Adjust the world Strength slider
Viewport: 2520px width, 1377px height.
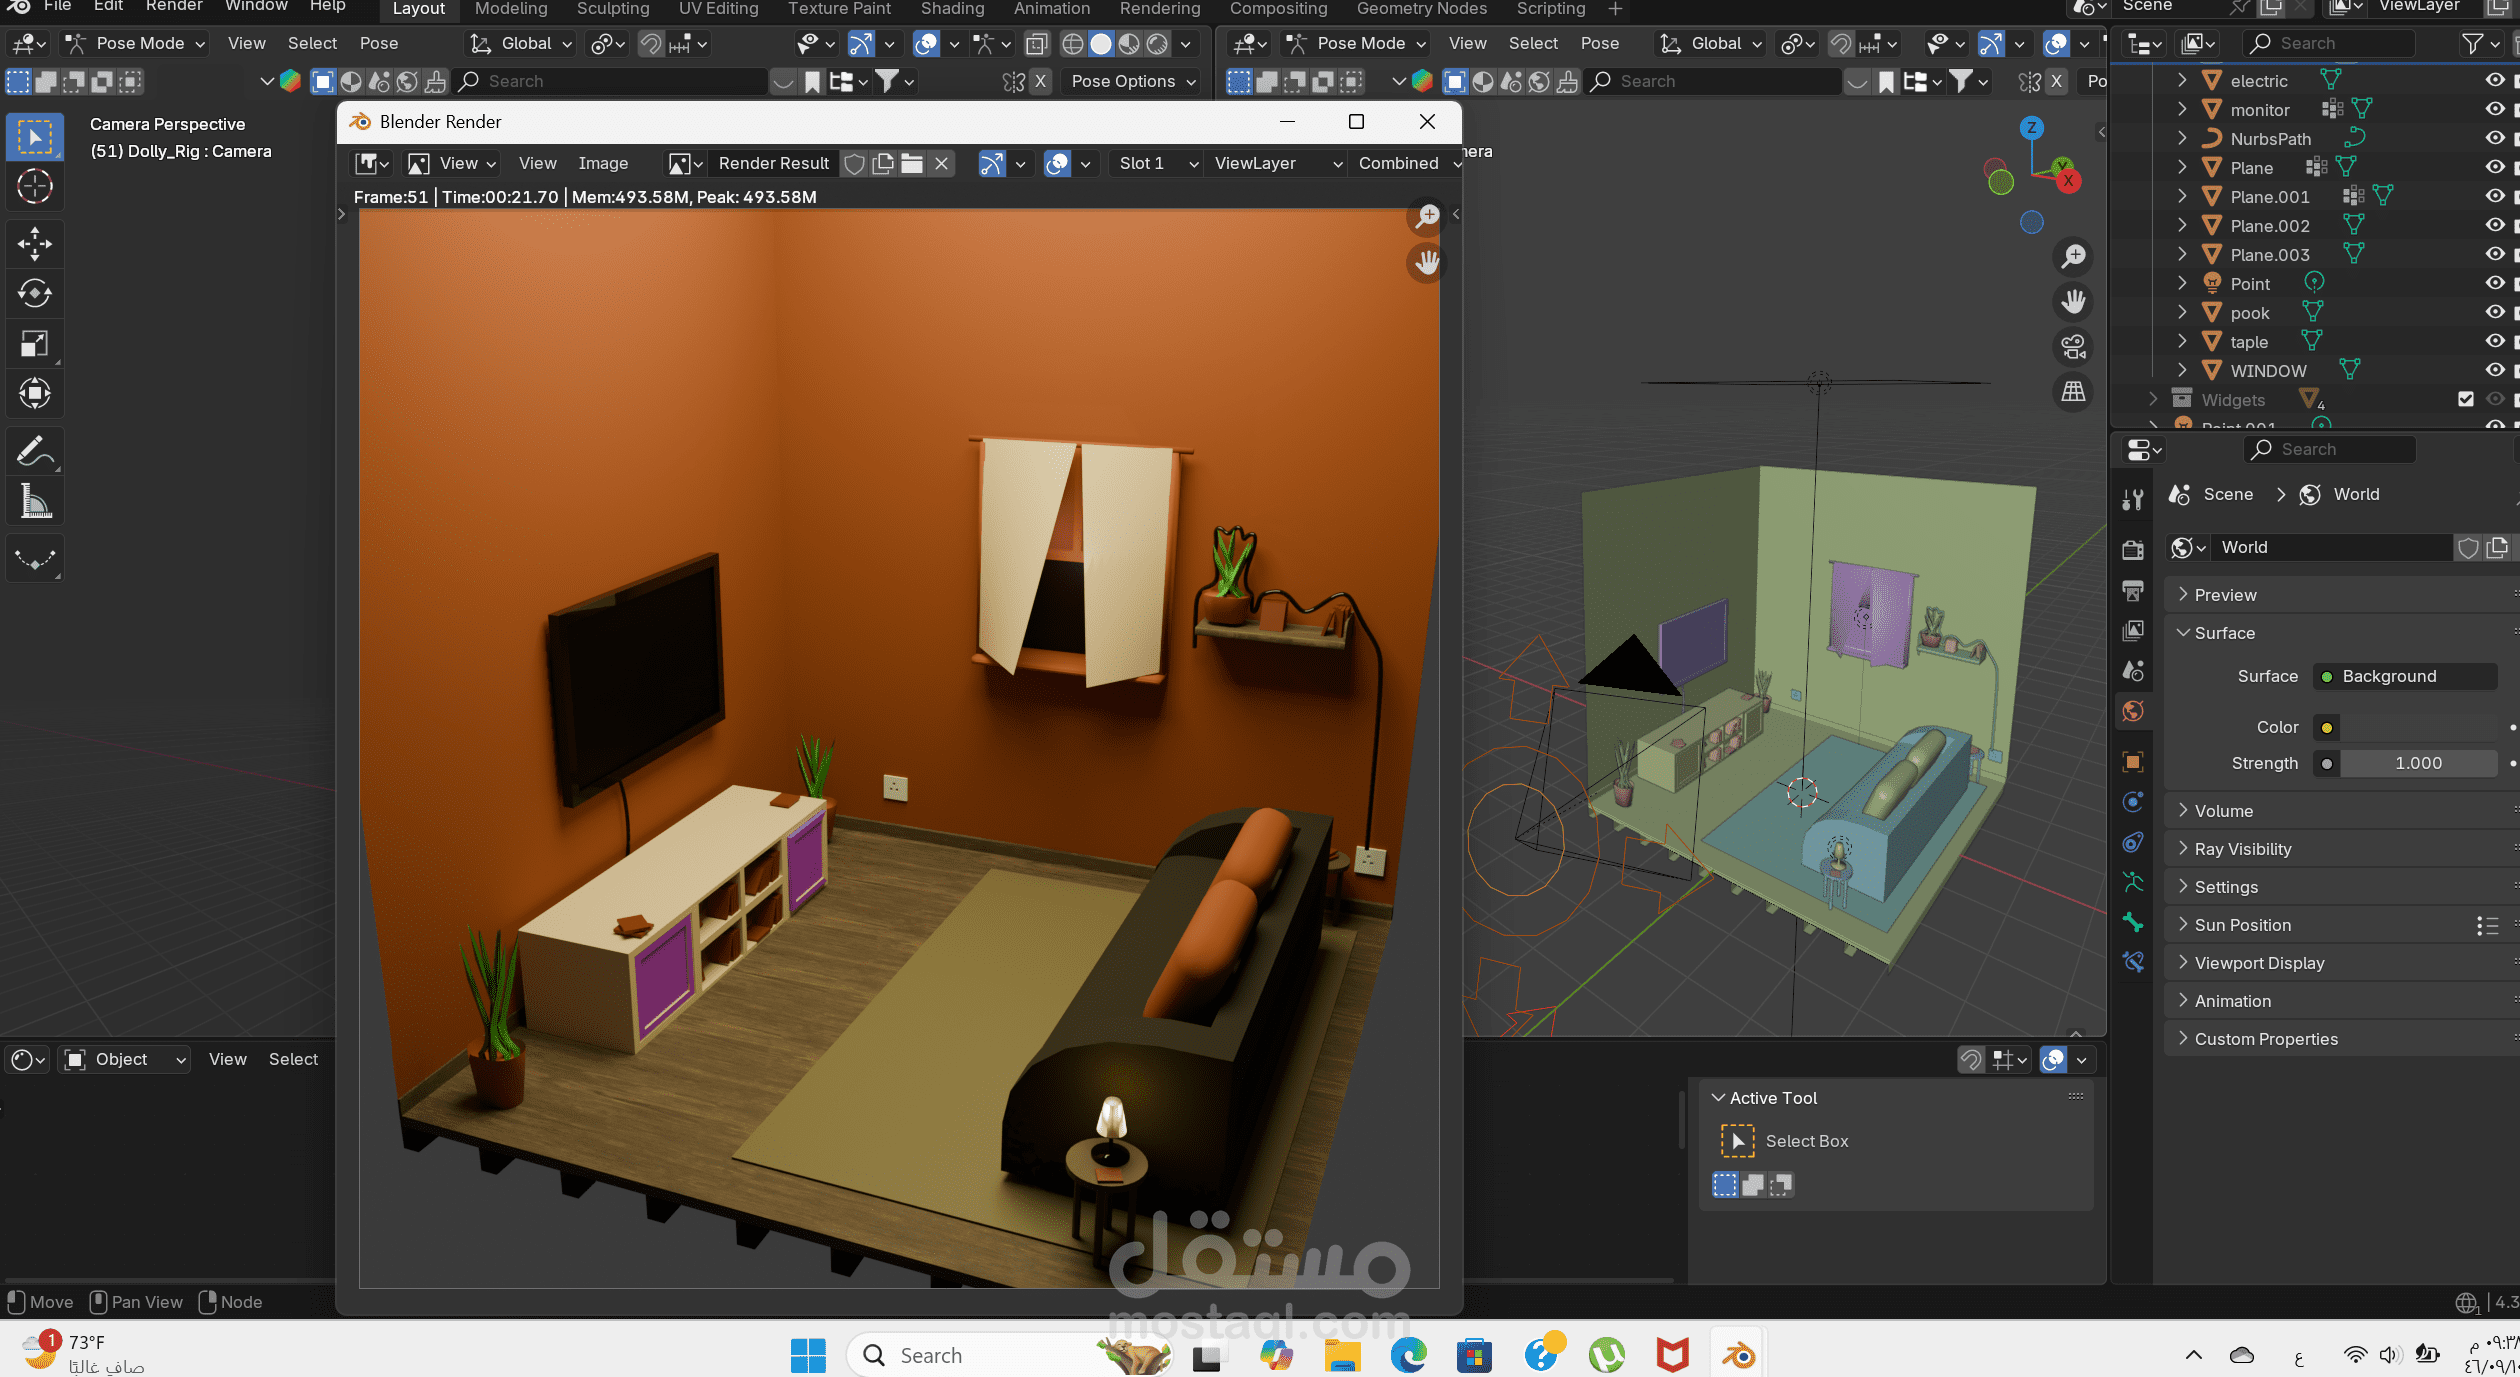[x=2417, y=763]
